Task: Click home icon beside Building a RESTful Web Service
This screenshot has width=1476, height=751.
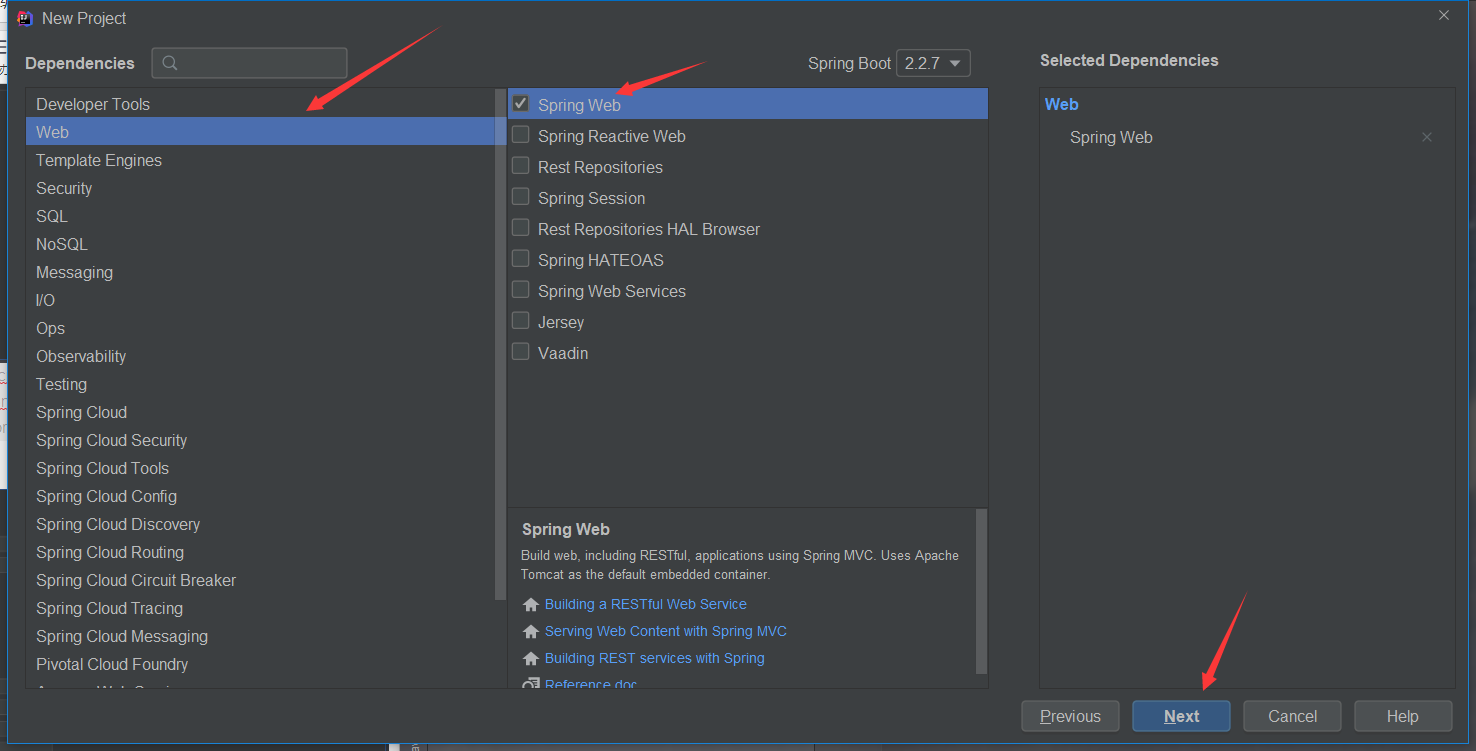Action: pyautogui.click(x=531, y=605)
